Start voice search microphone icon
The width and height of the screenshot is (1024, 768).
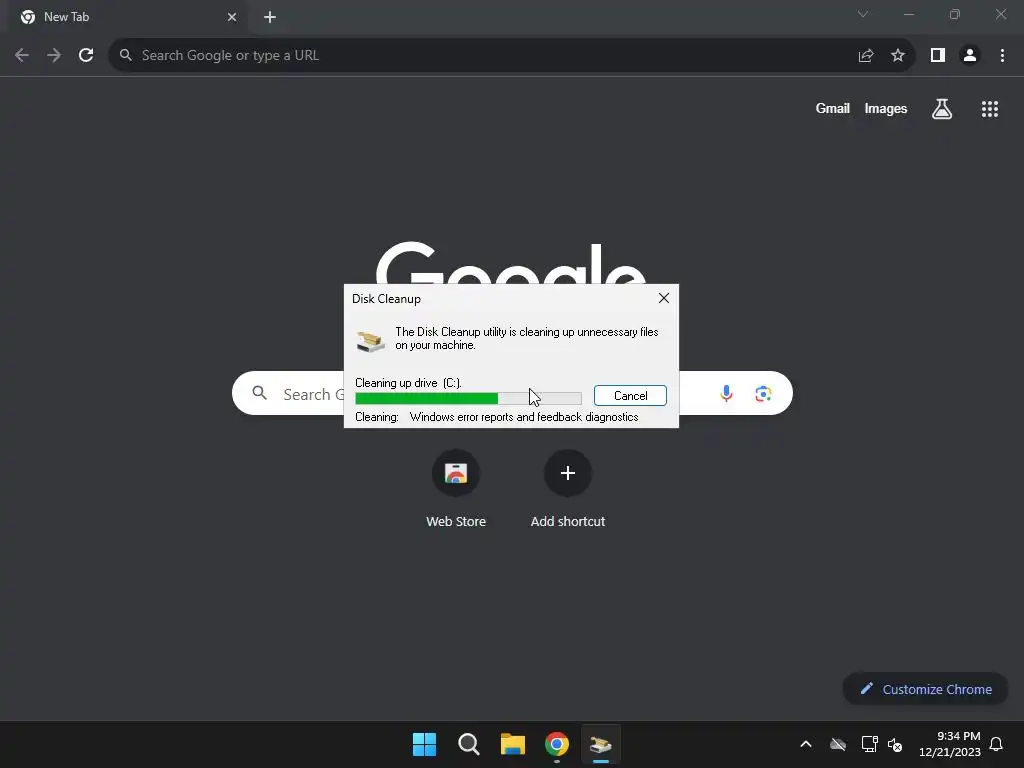[x=726, y=394]
